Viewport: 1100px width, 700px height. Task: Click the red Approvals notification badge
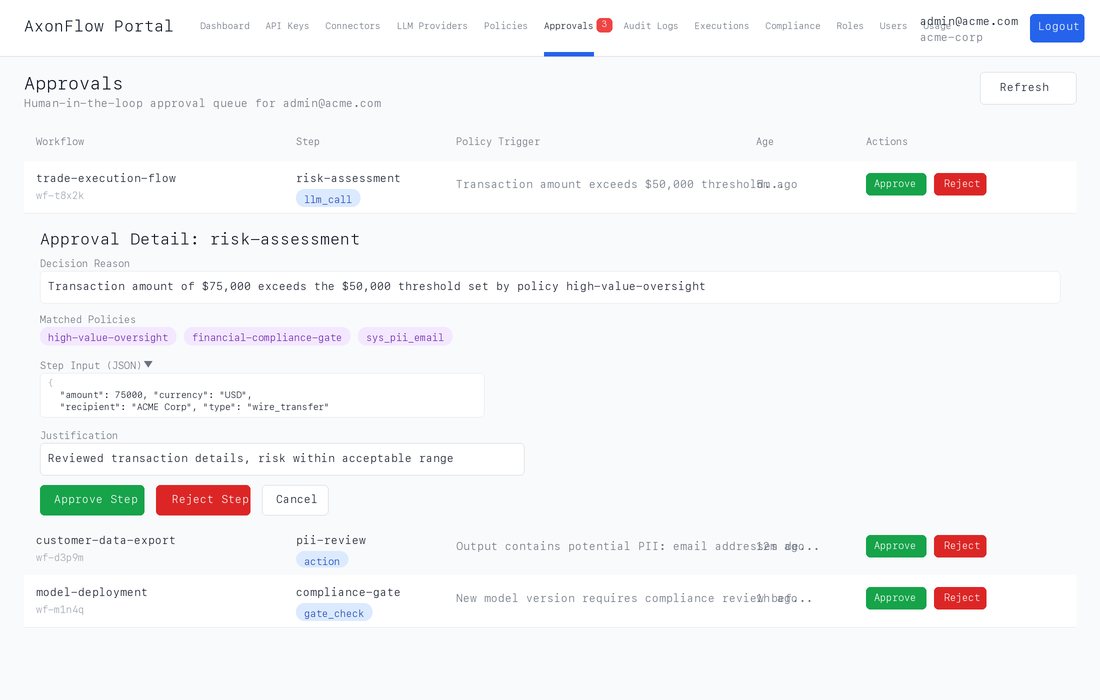coord(603,26)
